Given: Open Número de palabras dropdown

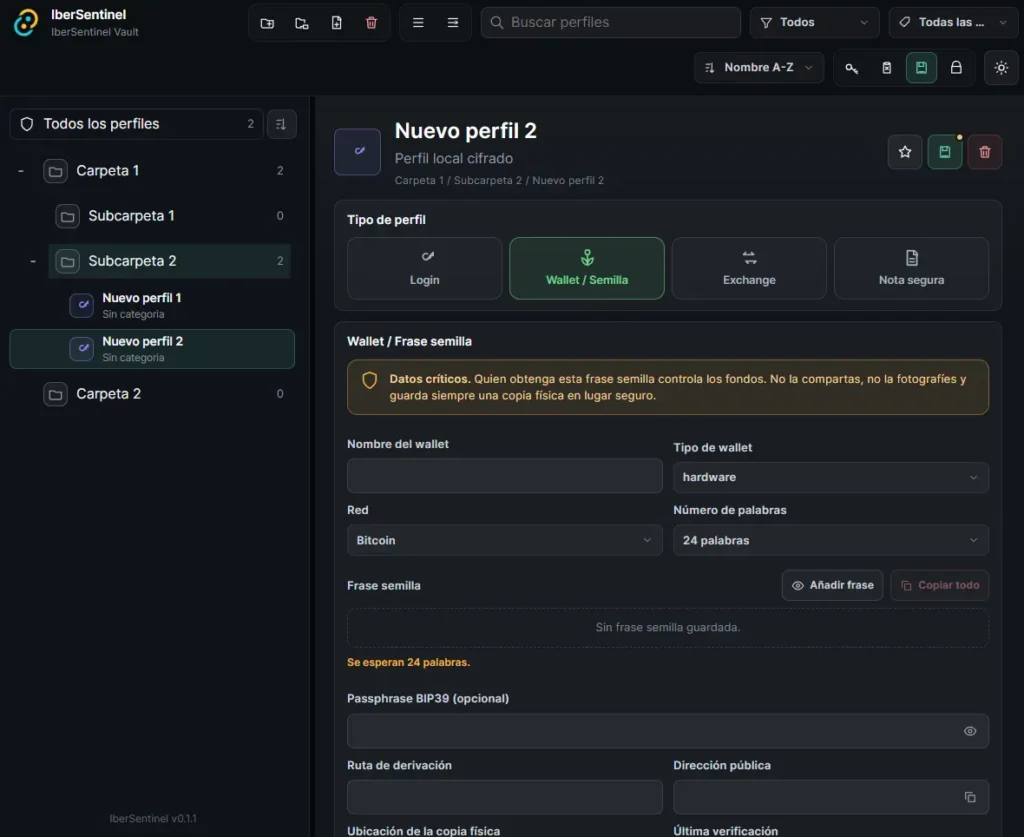Looking at the screenshot, I should point(831,541).
